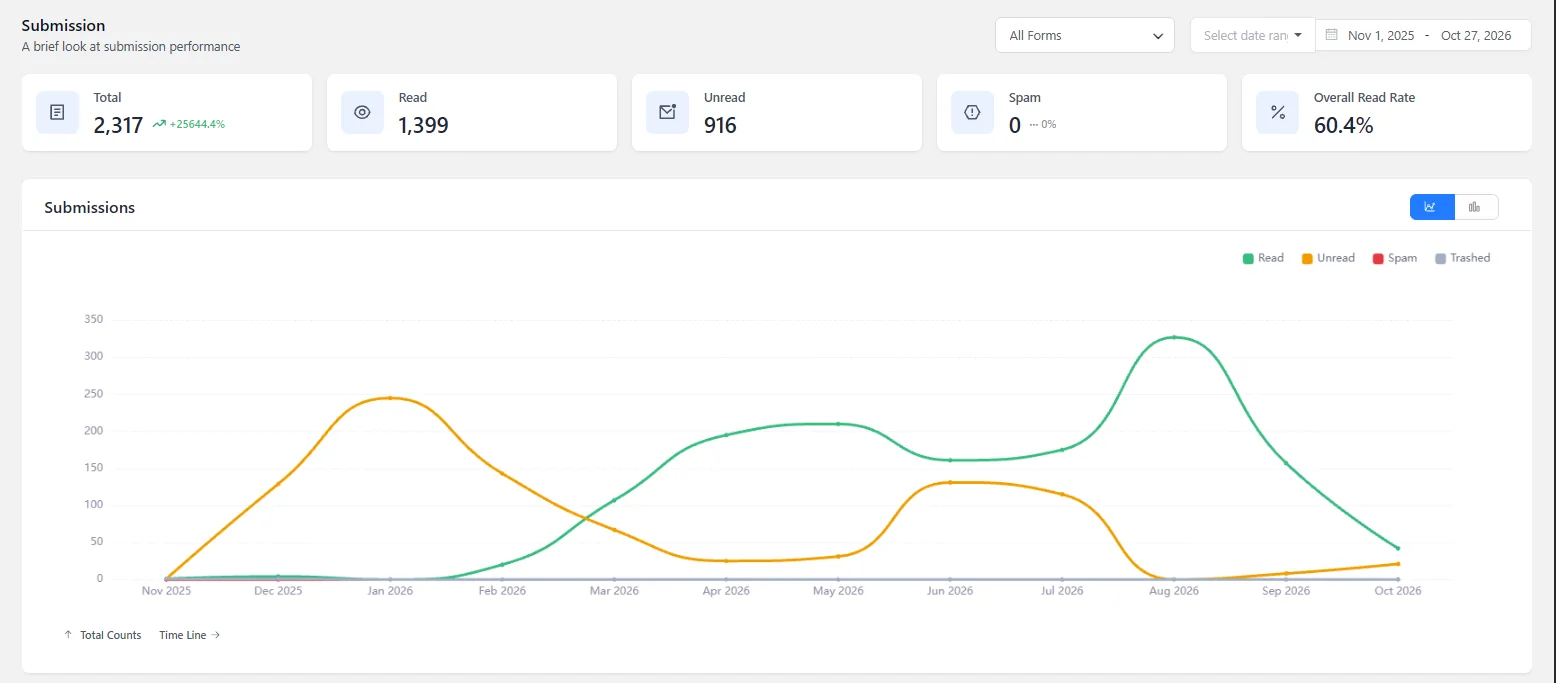Toggle the Trashed series legend entry

coord(1462,258)
